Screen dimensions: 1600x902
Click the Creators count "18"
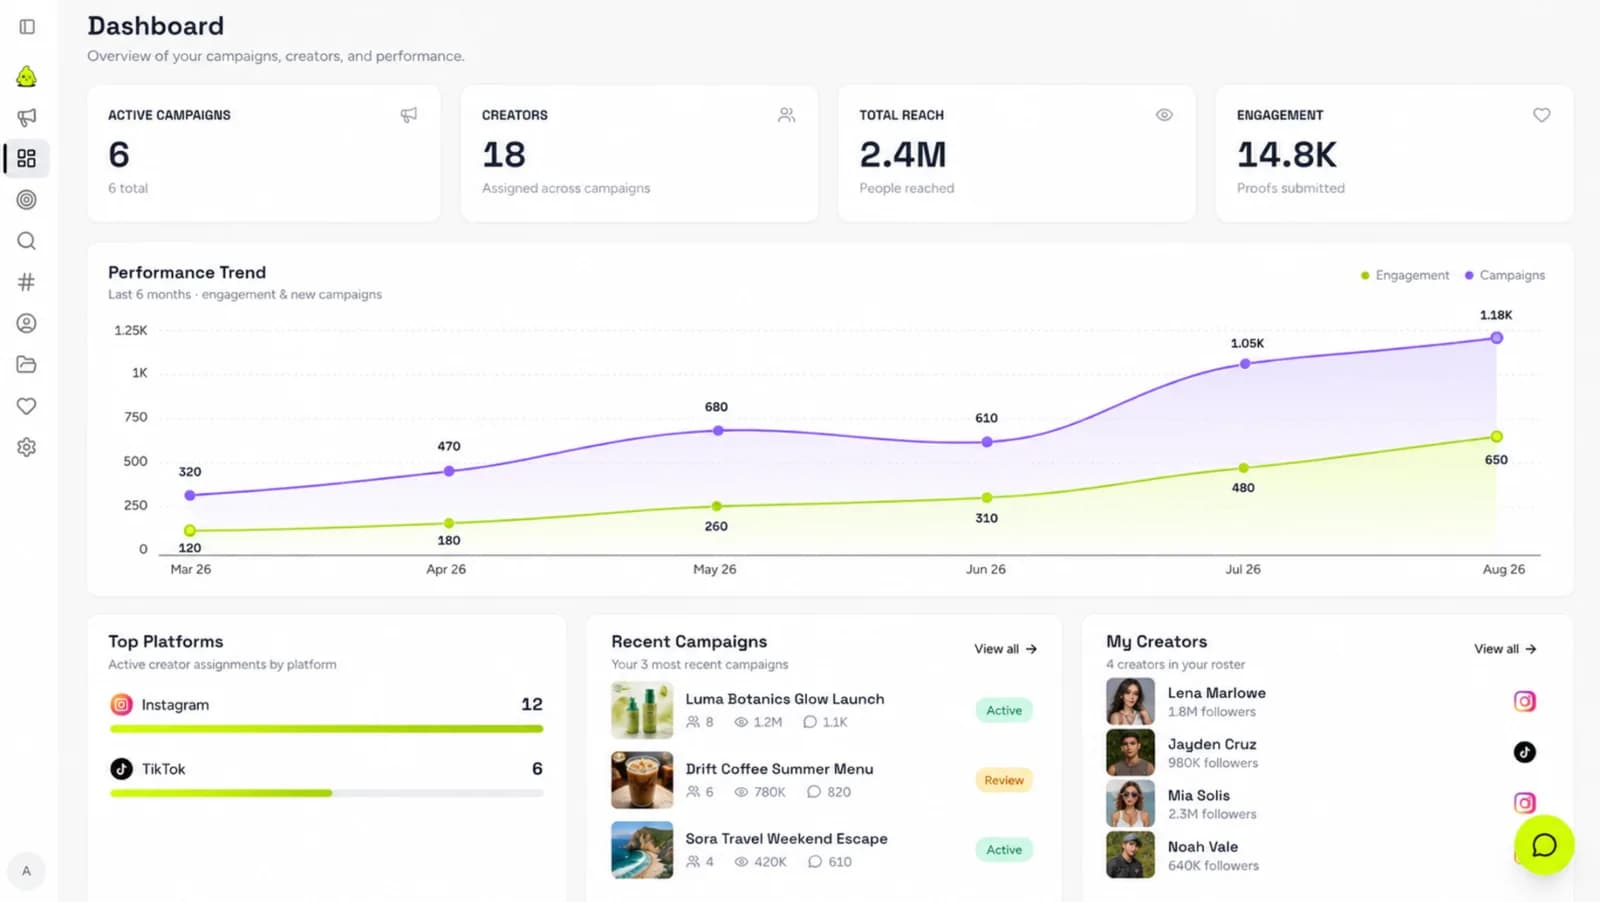click(x=504, y=155)
